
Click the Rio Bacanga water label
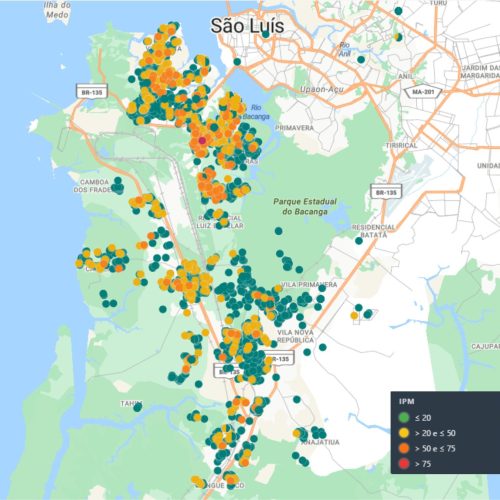click(256, 112)
